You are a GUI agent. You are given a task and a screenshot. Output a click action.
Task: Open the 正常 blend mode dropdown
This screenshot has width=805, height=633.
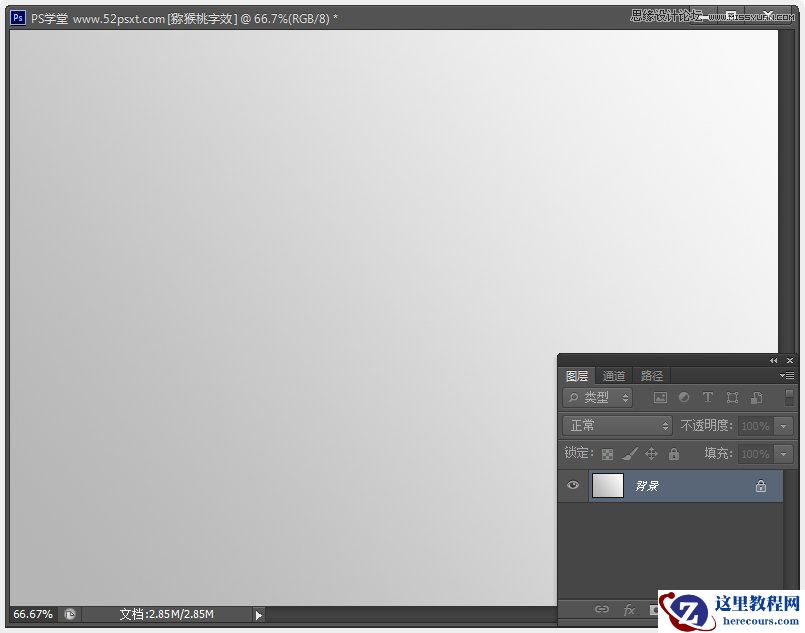click(x=617, y=426)
